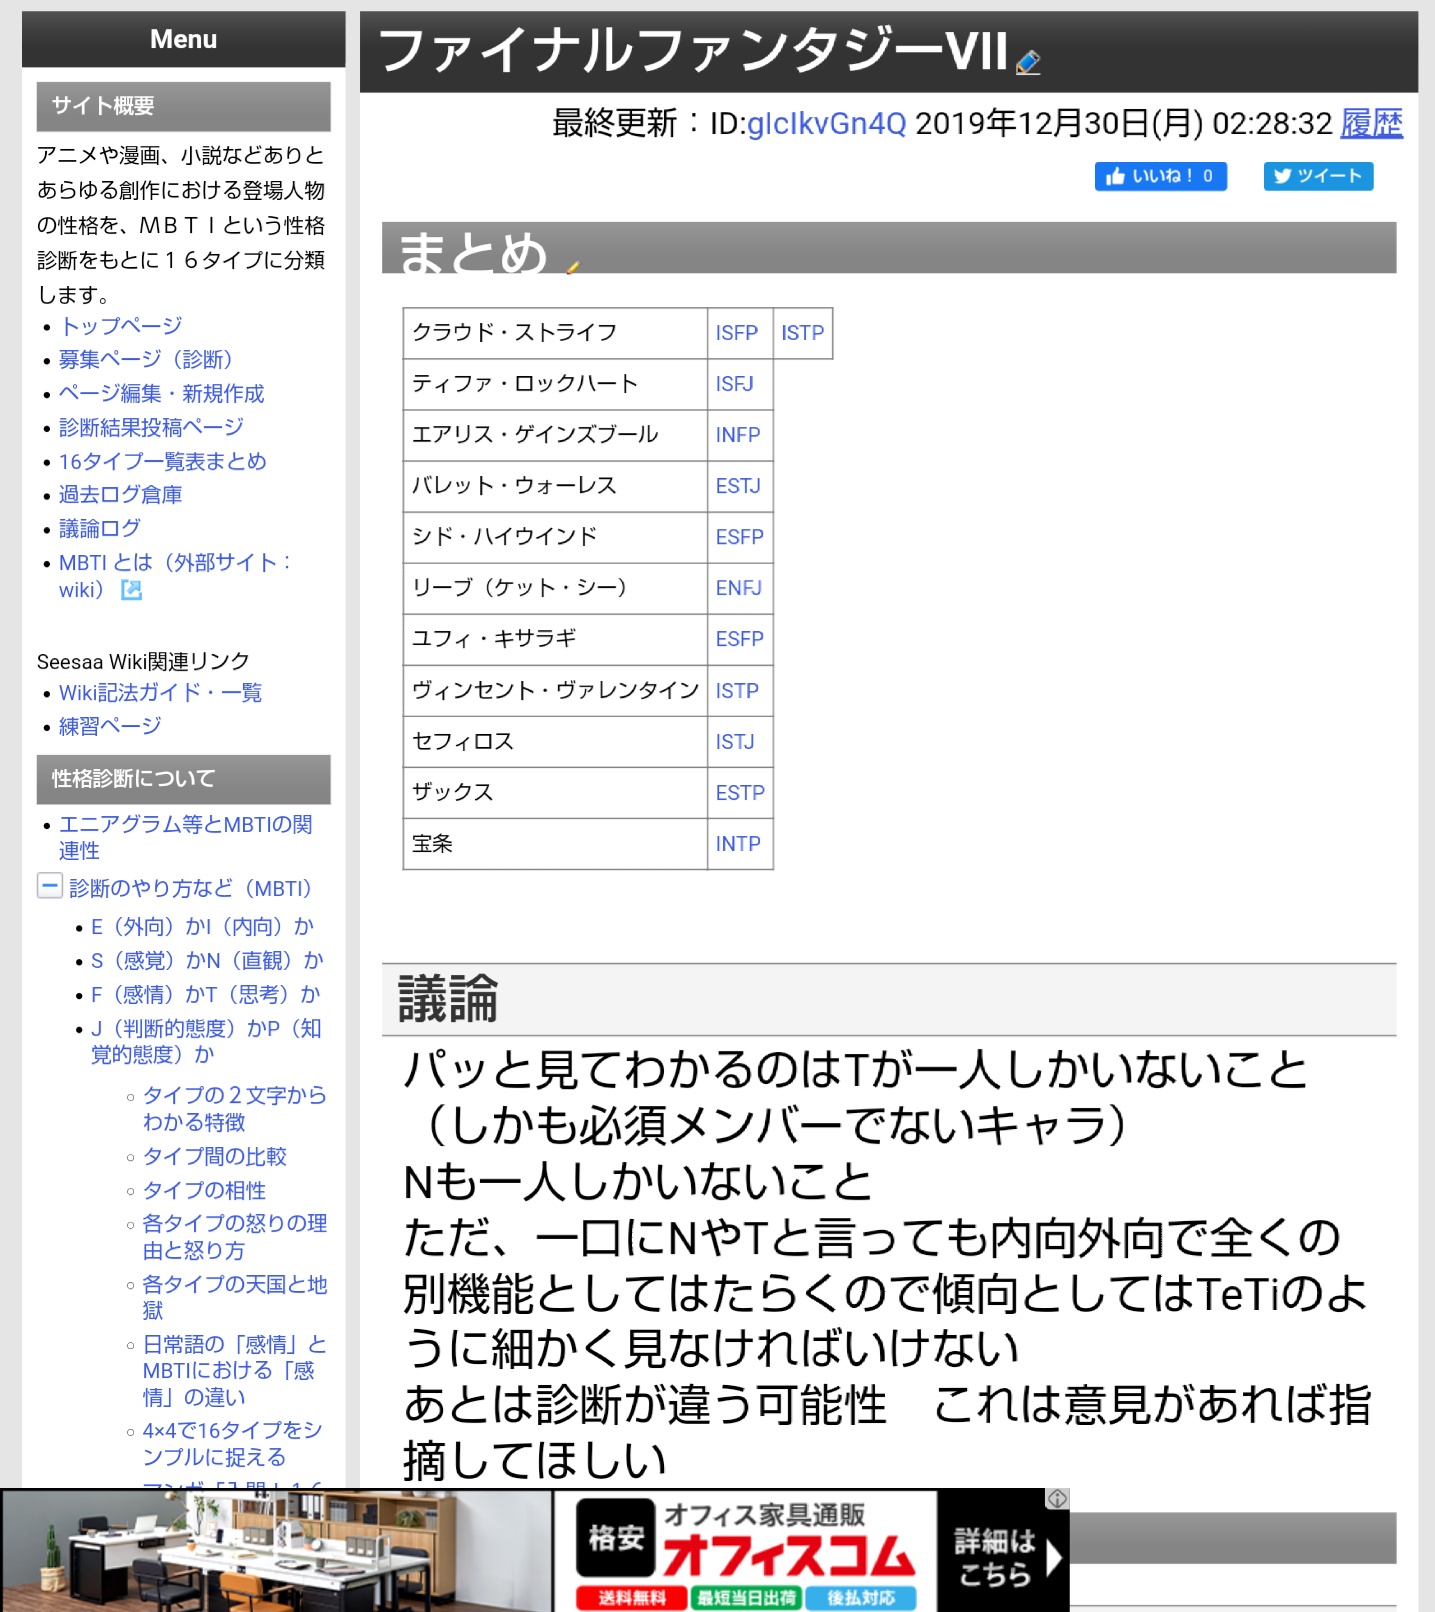Click the ザックス name cell
This screenshot has height=1612, width=1435.
click(x=555, y=793)
